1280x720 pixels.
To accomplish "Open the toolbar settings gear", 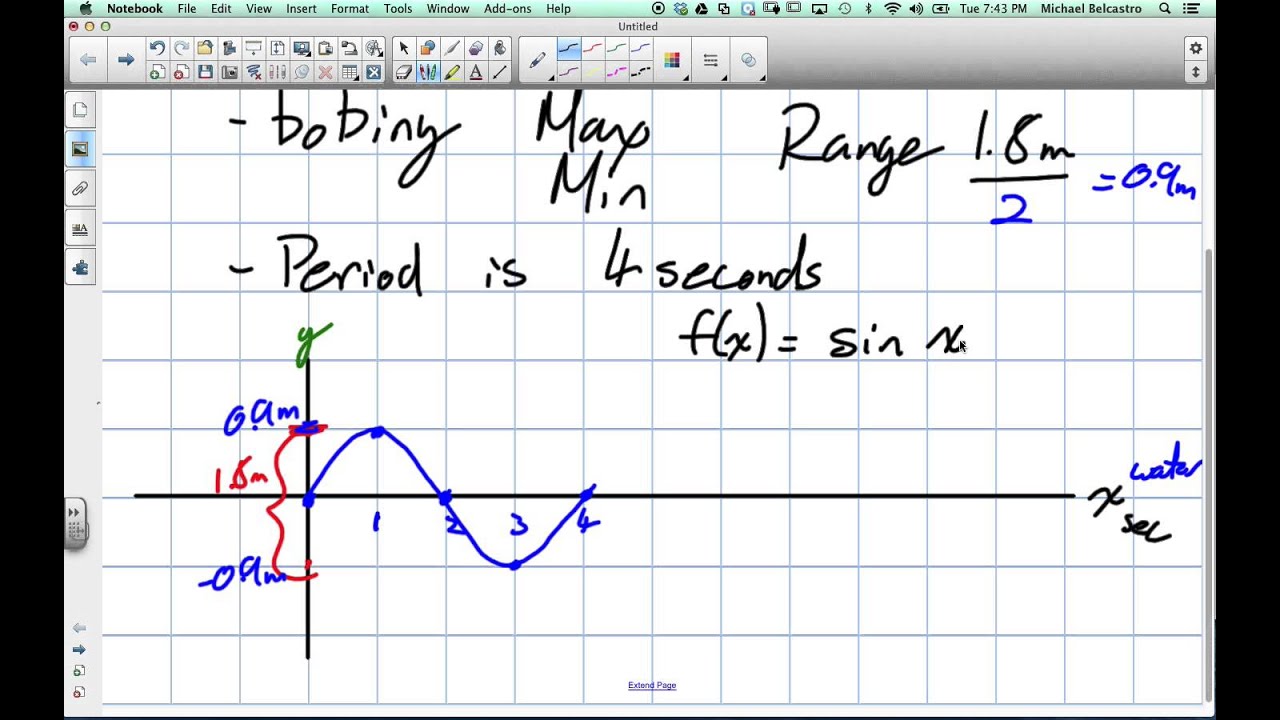I will (1195, 48).
